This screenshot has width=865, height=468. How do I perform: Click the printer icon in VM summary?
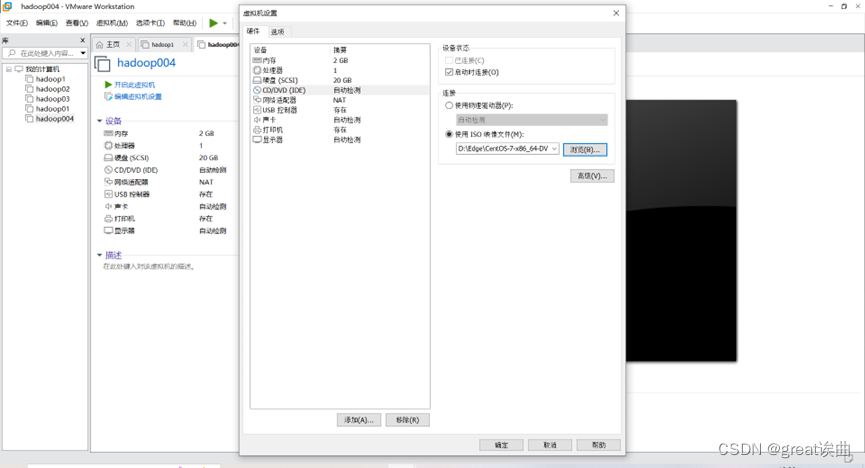pos(108,218)
